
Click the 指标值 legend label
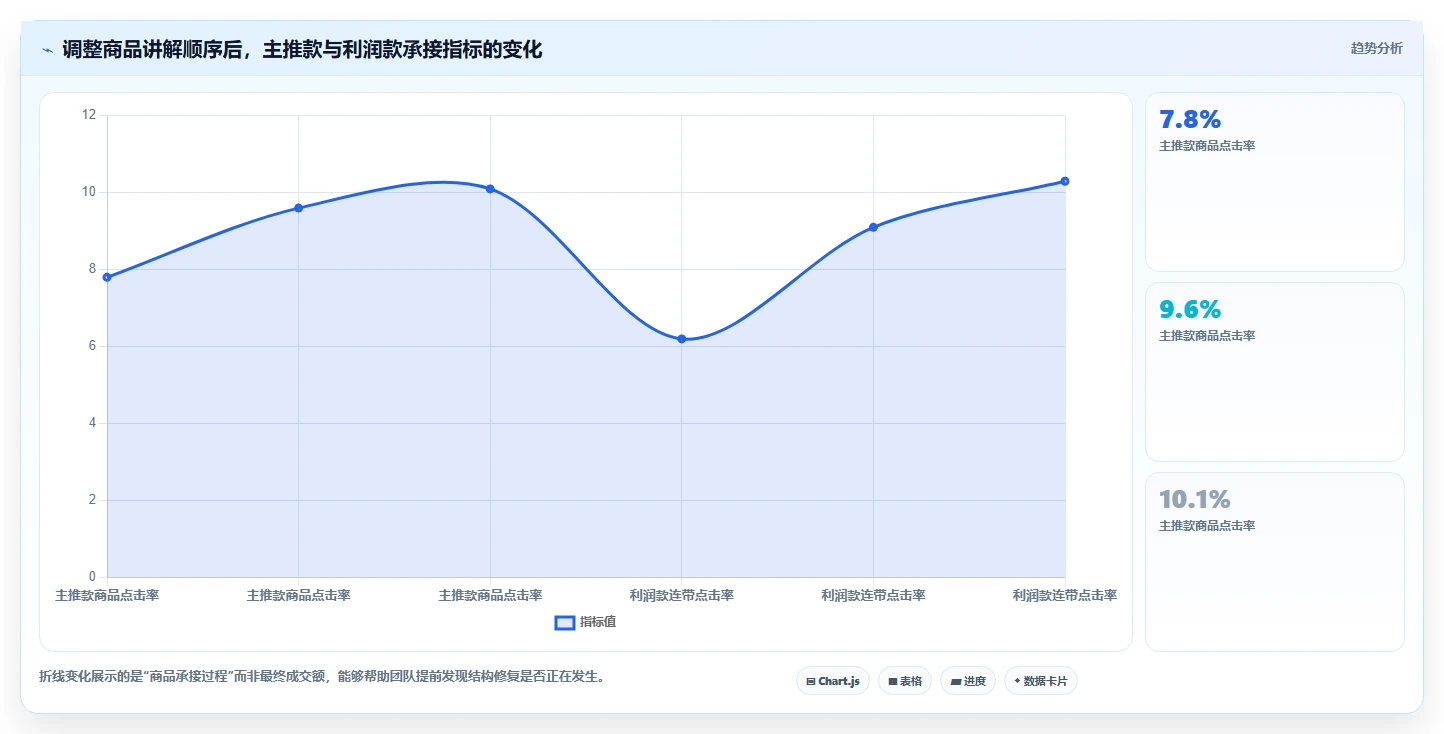pos(598,622)
